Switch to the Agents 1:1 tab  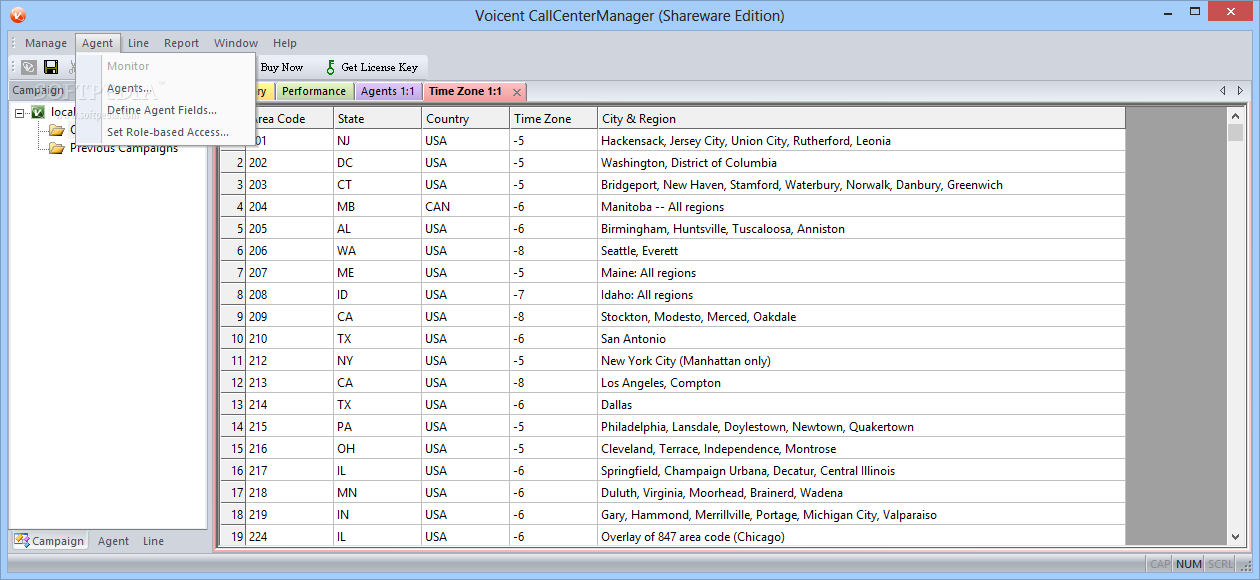(387, 91)
